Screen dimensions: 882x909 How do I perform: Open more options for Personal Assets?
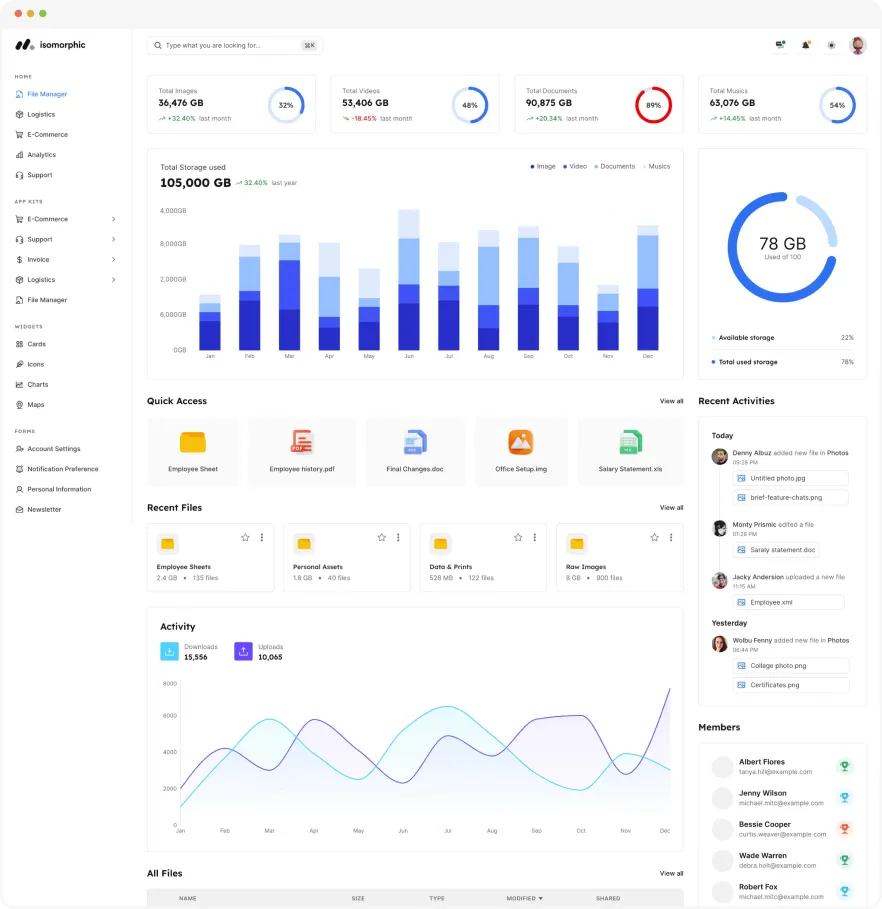pos(398,537)
